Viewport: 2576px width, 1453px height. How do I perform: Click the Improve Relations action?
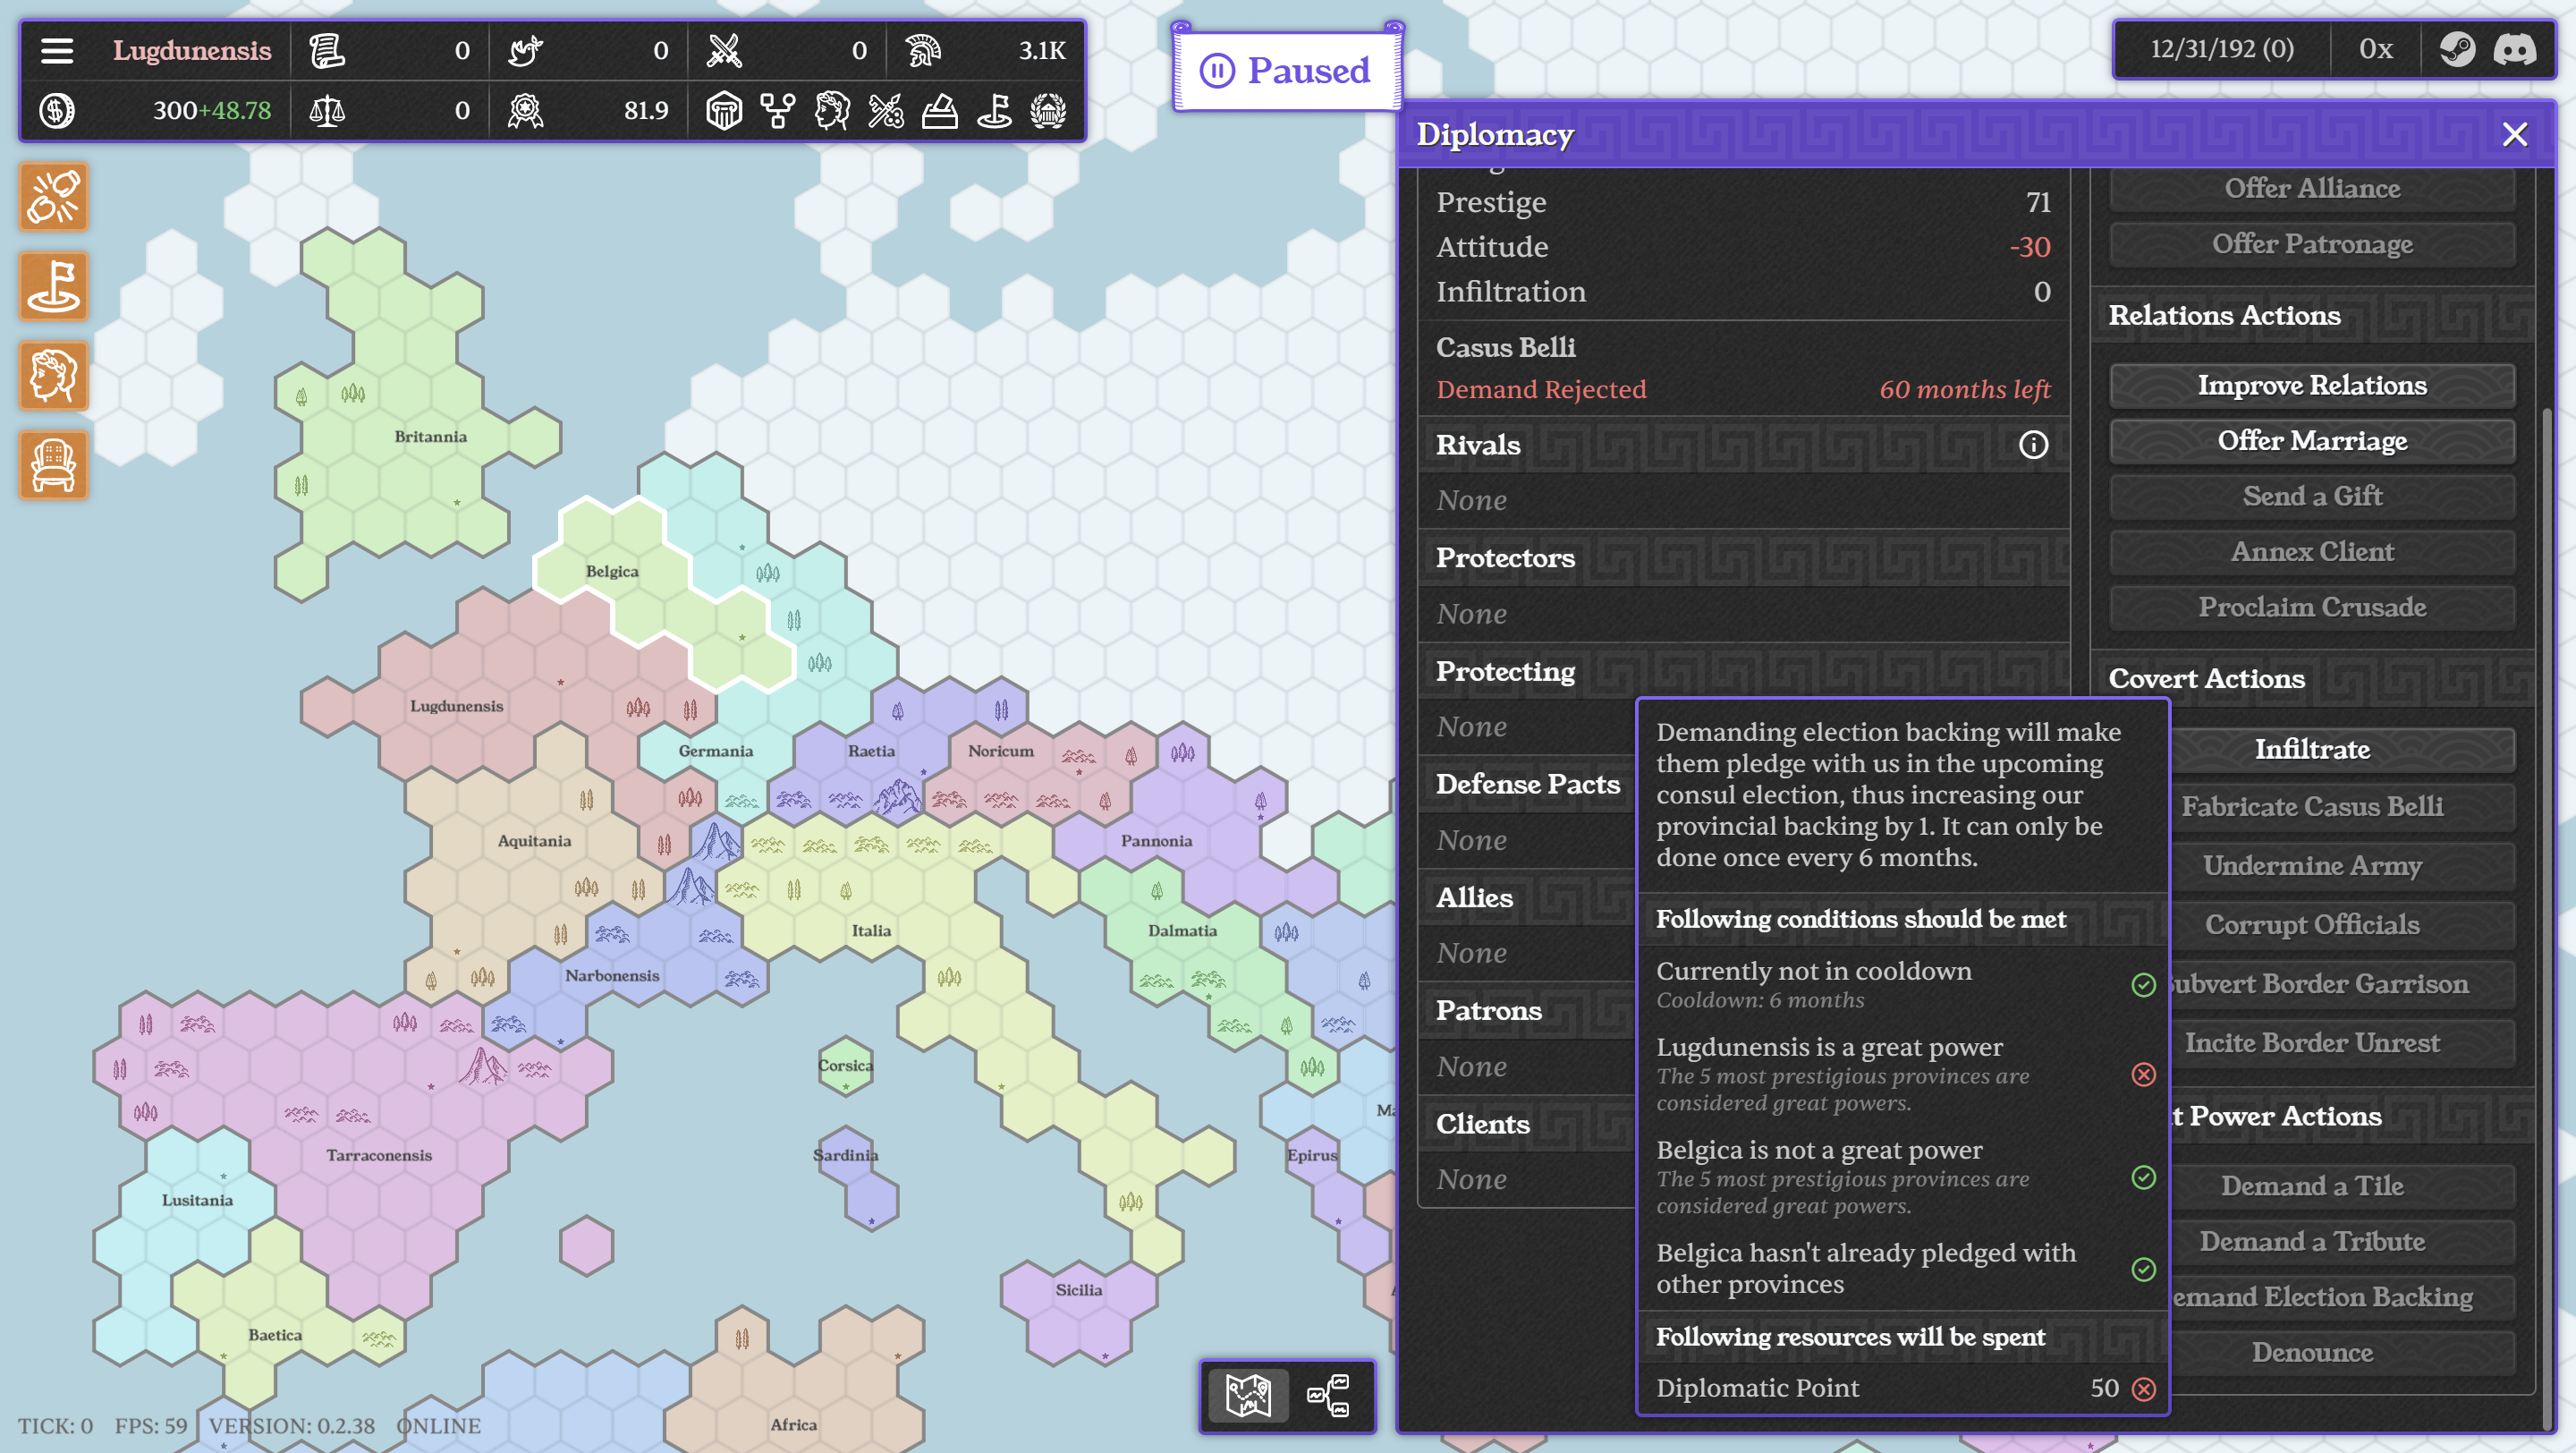tap(2312, 385)
